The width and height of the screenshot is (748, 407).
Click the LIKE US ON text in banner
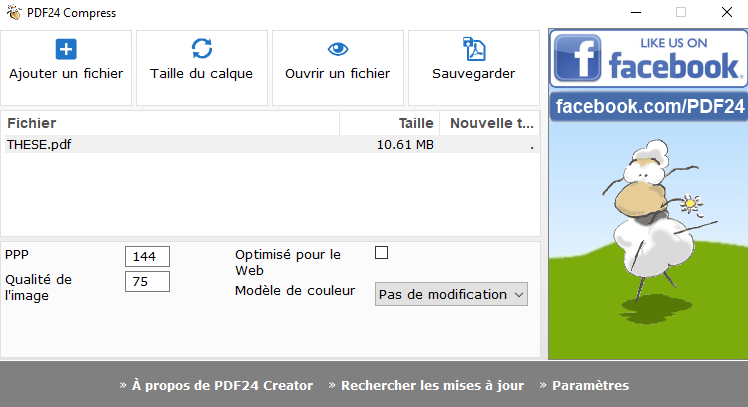pos(674,43)
